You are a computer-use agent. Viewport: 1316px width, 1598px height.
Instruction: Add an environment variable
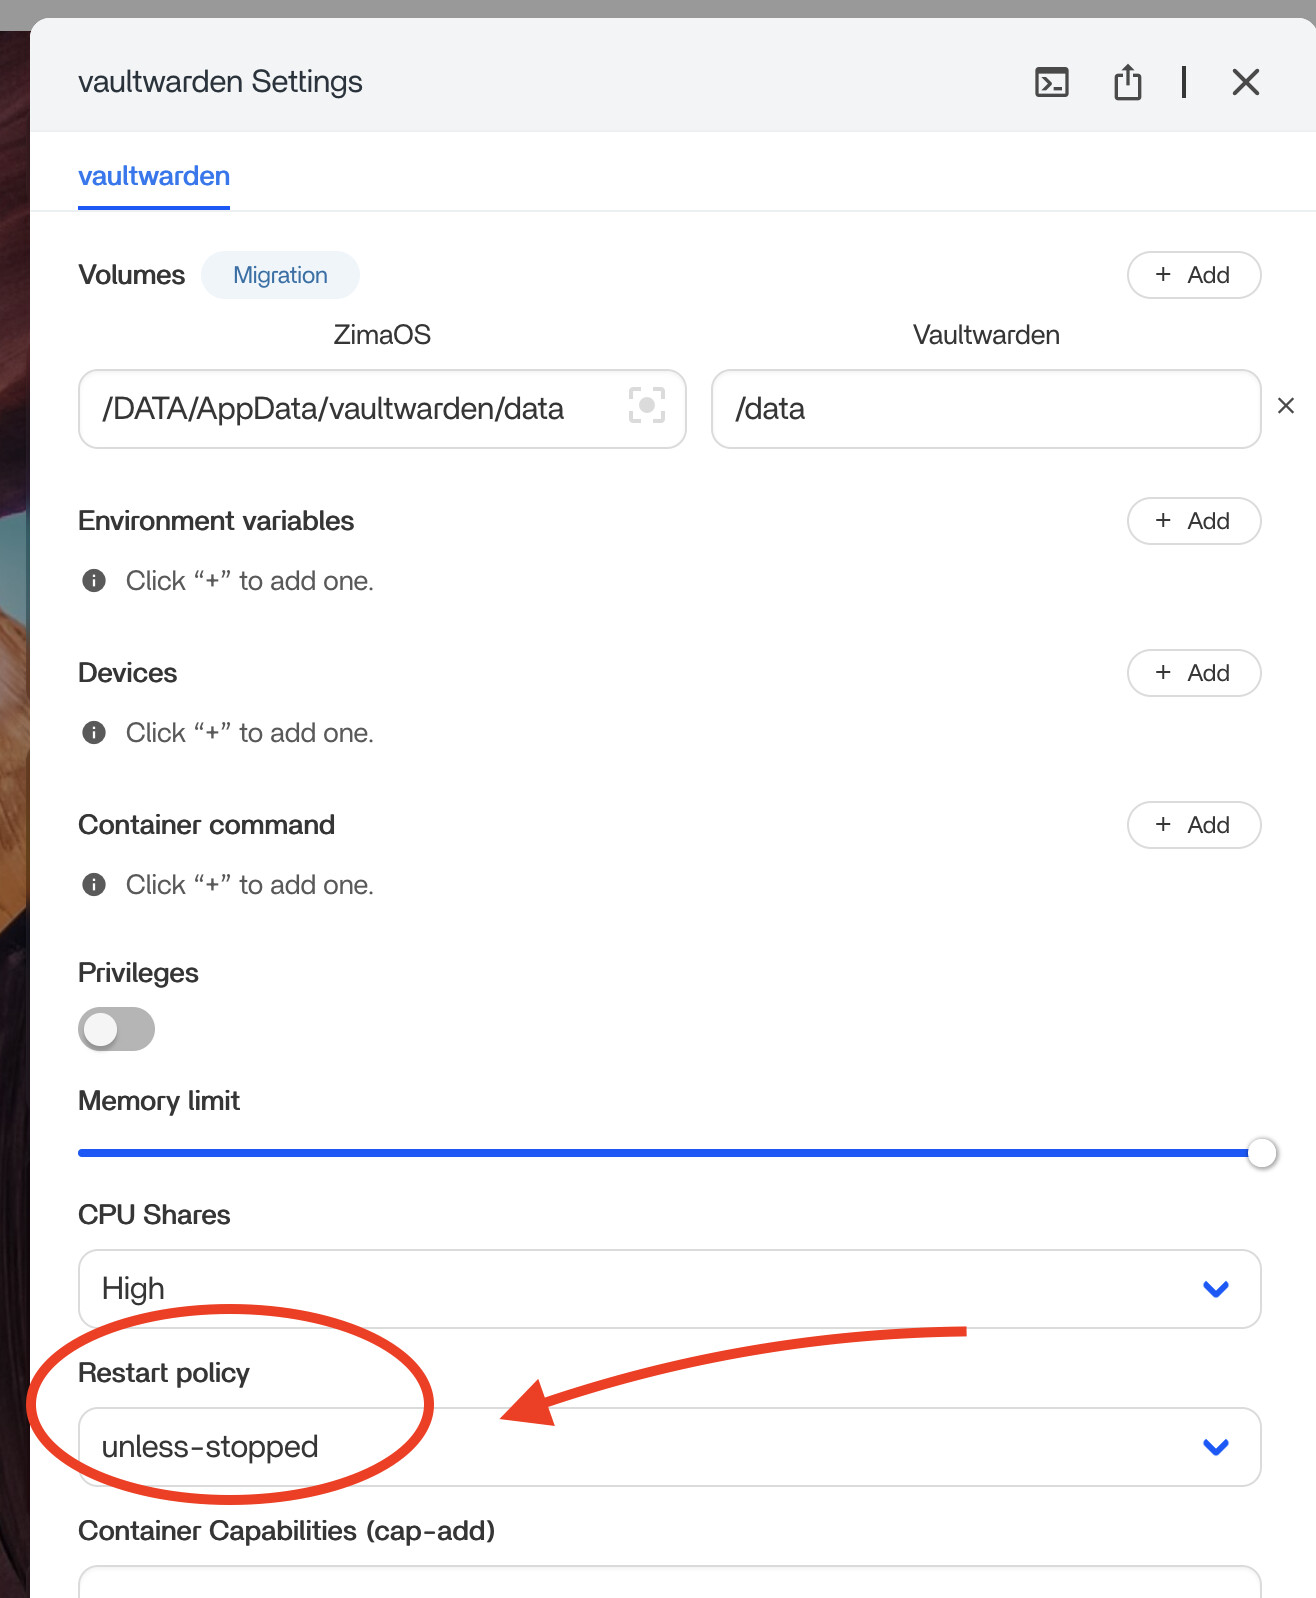(1193, 521)
